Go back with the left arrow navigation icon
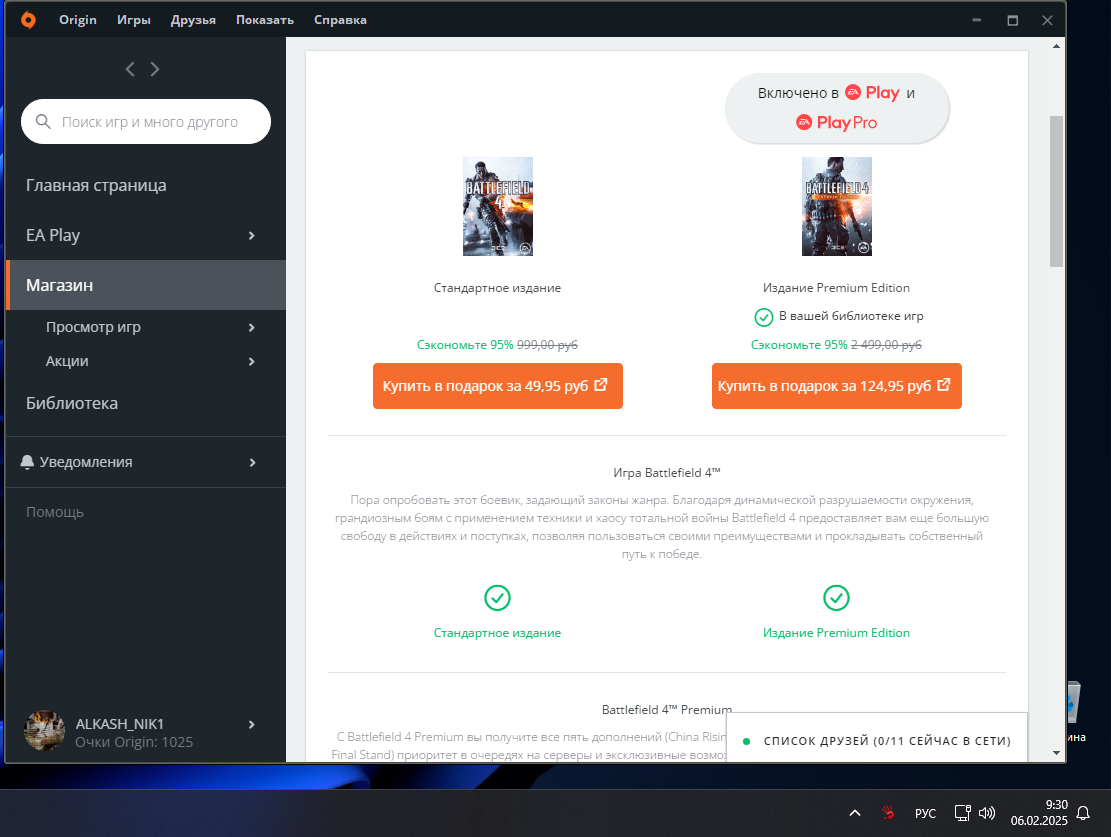 (130, 69)
